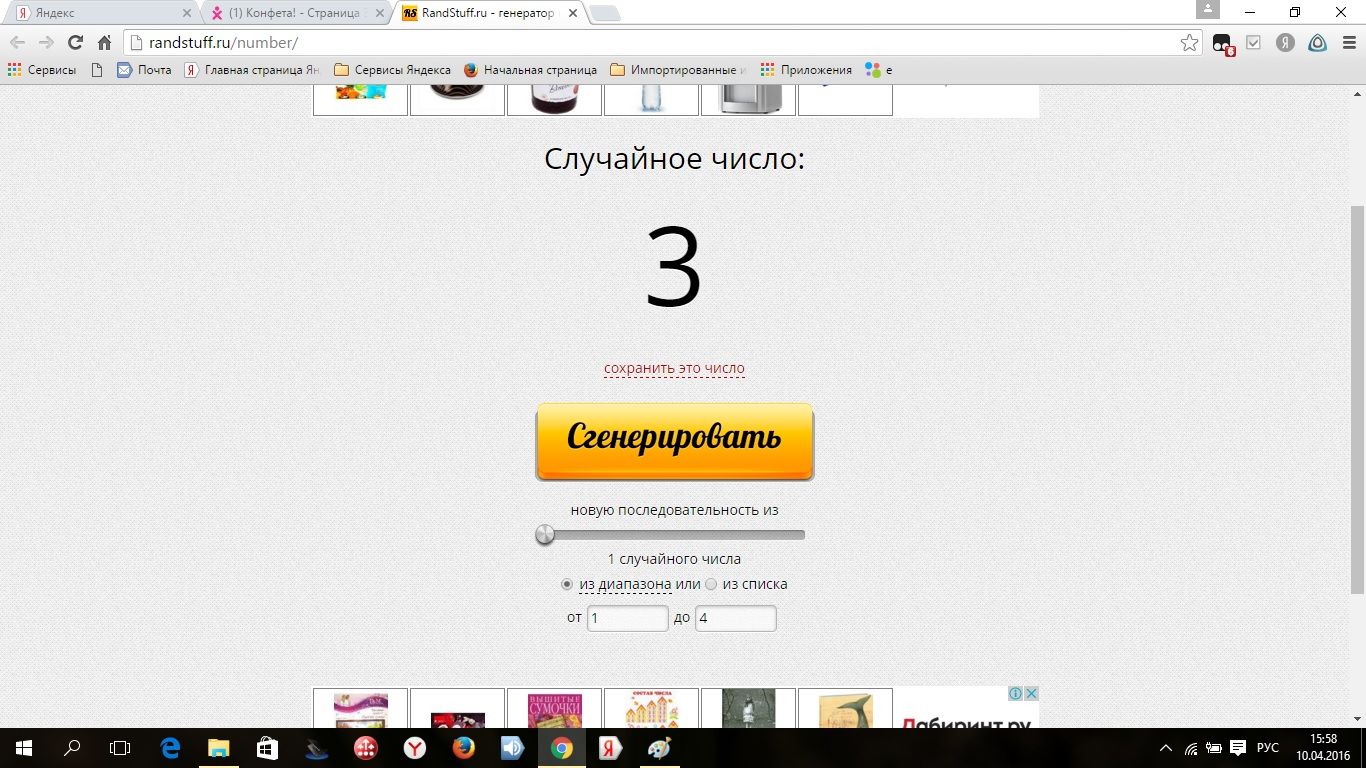1366x768 pixels.
Task: Switch to the Яндекс browser tab
Action: coord(100,13)
